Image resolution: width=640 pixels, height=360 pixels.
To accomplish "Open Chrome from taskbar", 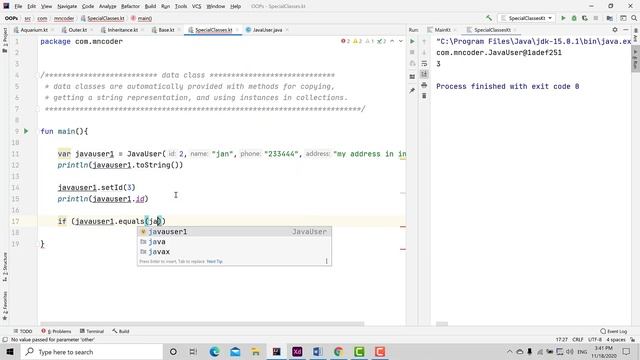I will [338, 352].
